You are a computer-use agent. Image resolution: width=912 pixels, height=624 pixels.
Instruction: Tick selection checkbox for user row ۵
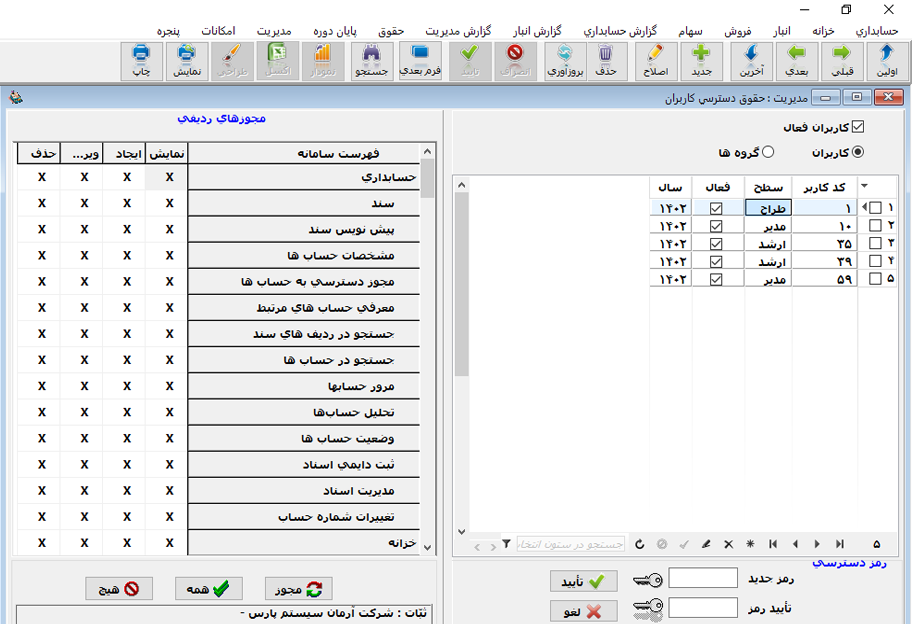click(875, 279)
